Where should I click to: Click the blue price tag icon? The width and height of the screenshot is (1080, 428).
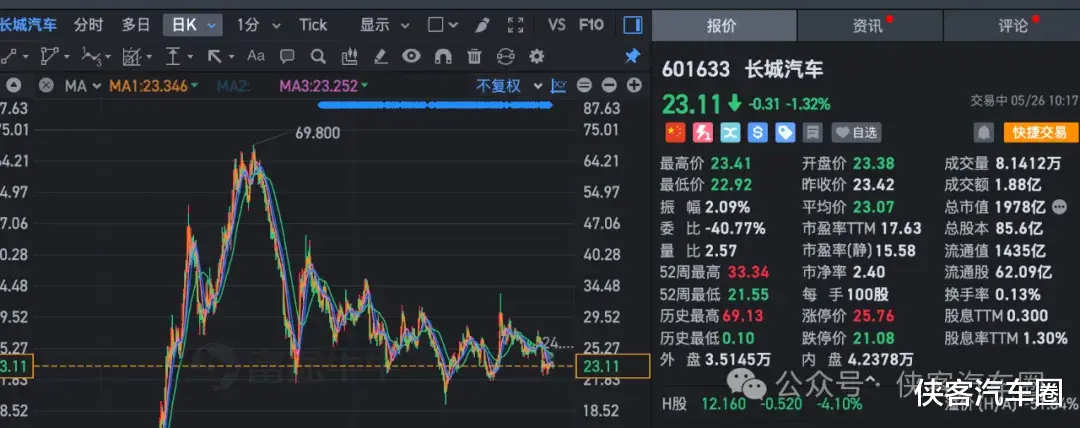(x=785, y=132)
